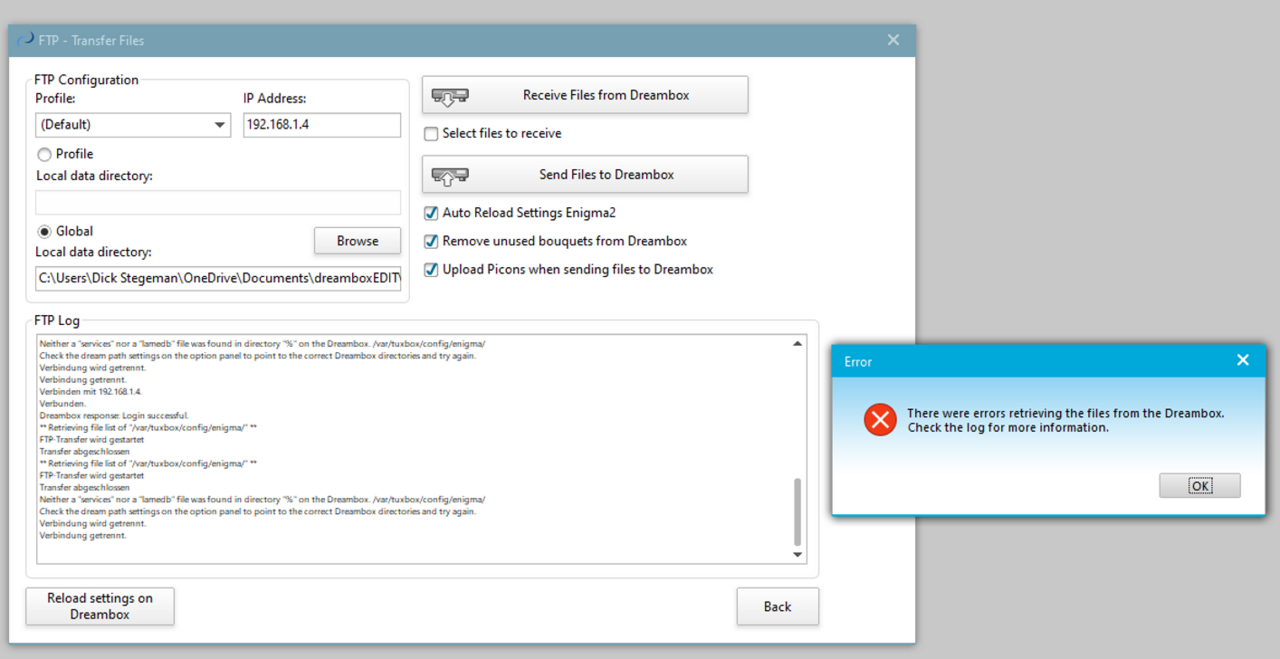Image resolution: width=1280 pixels, height=659 pixels.
Task: Close the FTP - Transfer Files window
Action: coord(893,40)
